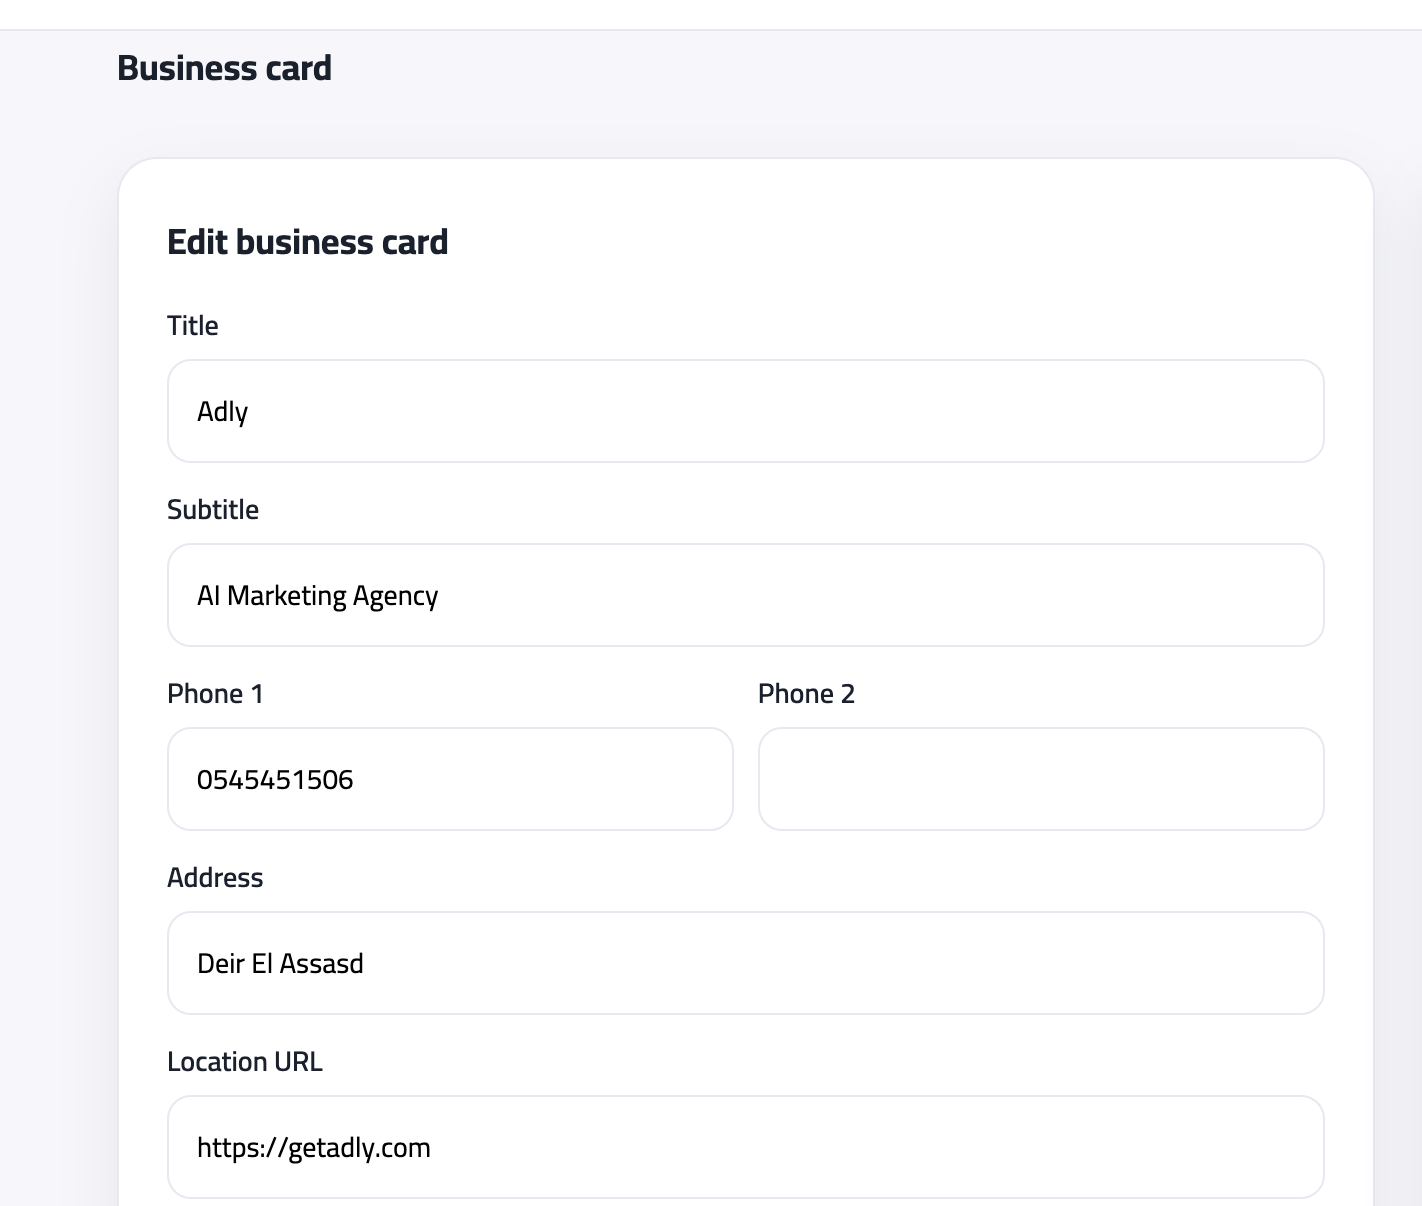Click the phone number 0545451506 text

pyautogui.click(x=276, y=779)
